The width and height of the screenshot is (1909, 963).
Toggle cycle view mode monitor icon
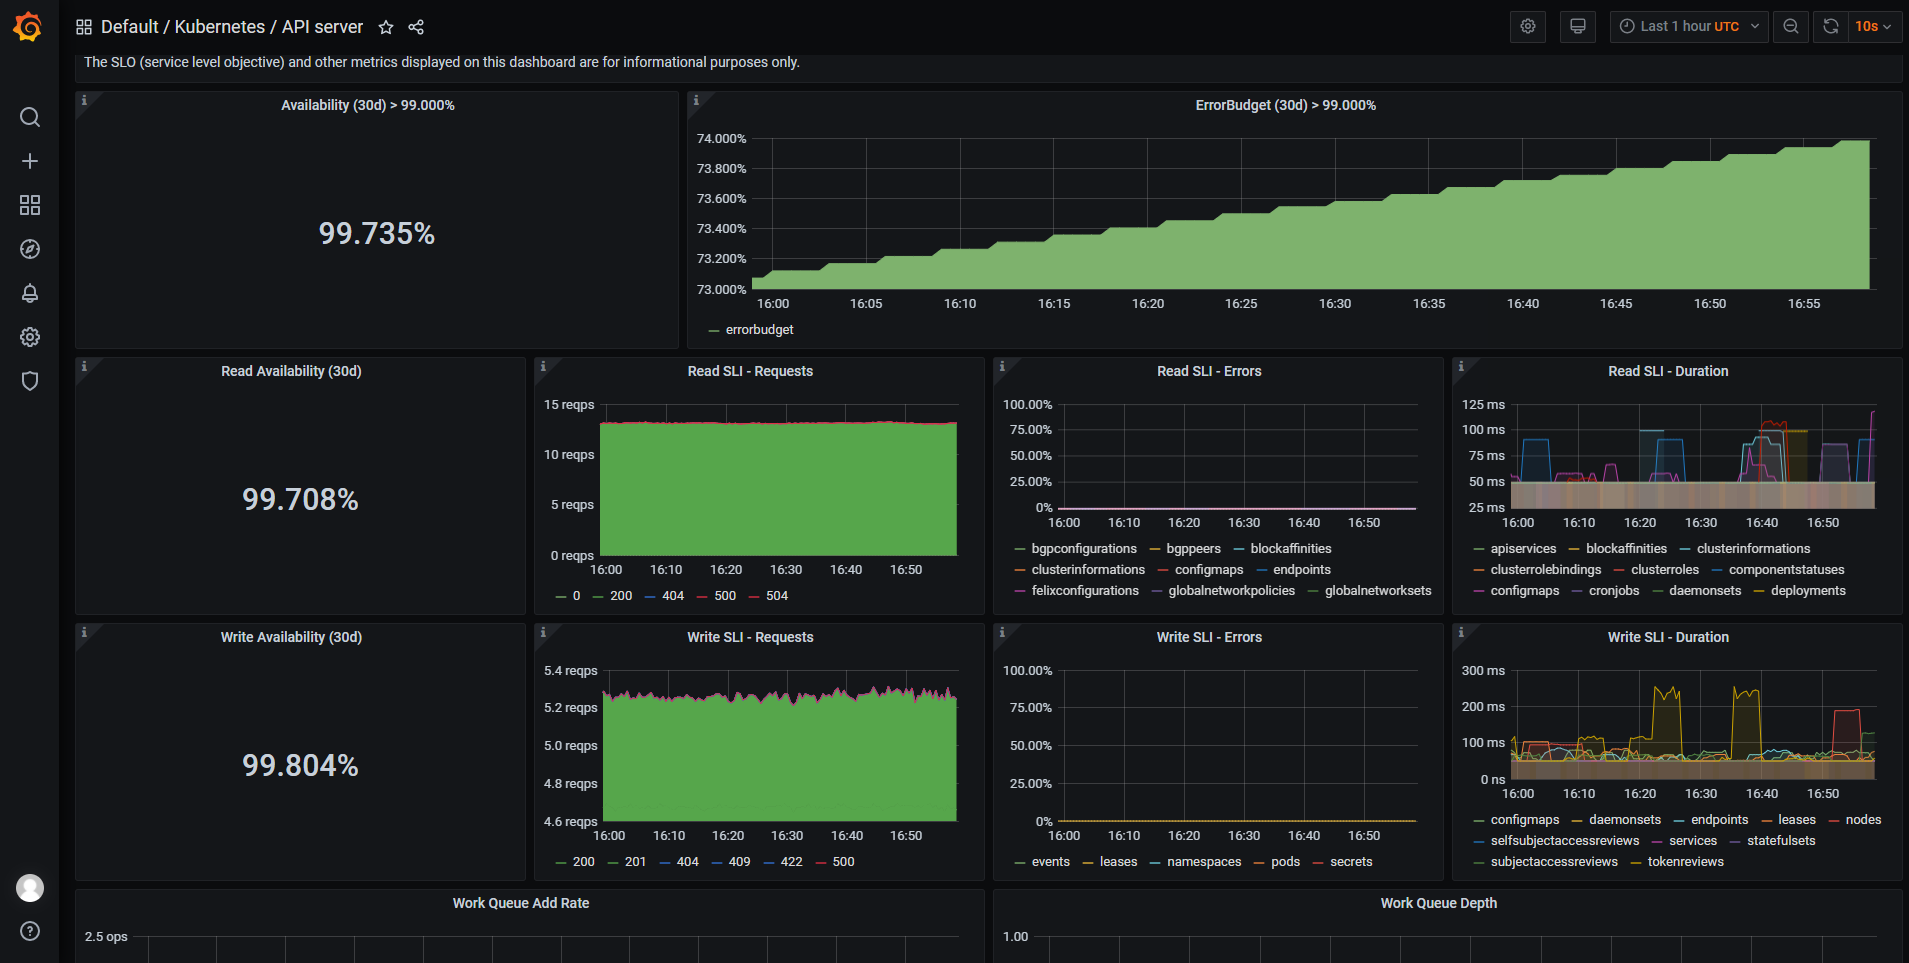[x=1577, y=27]
